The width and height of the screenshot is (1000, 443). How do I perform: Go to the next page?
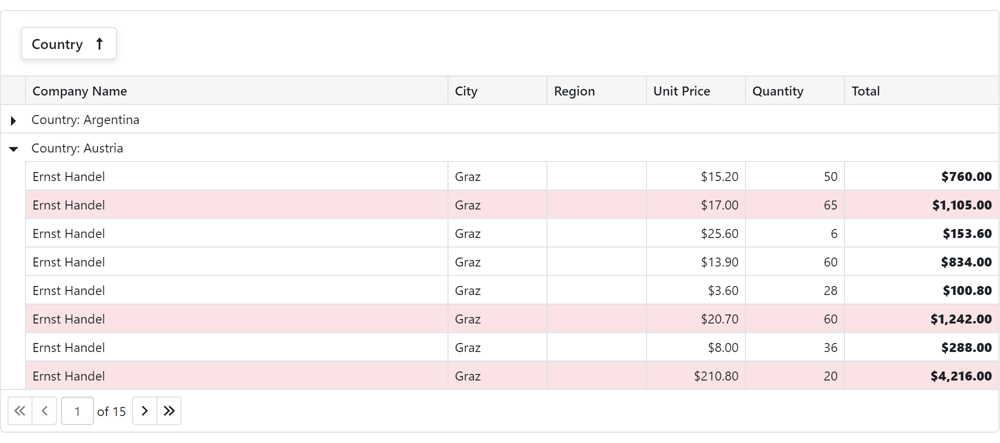coord(144,411)
